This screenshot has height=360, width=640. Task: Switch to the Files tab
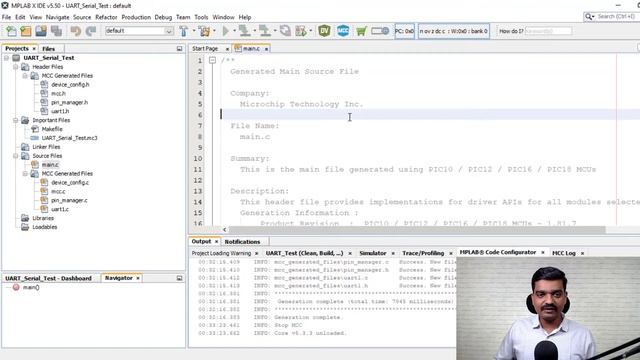pyautogui.click(x=49, y=49)
